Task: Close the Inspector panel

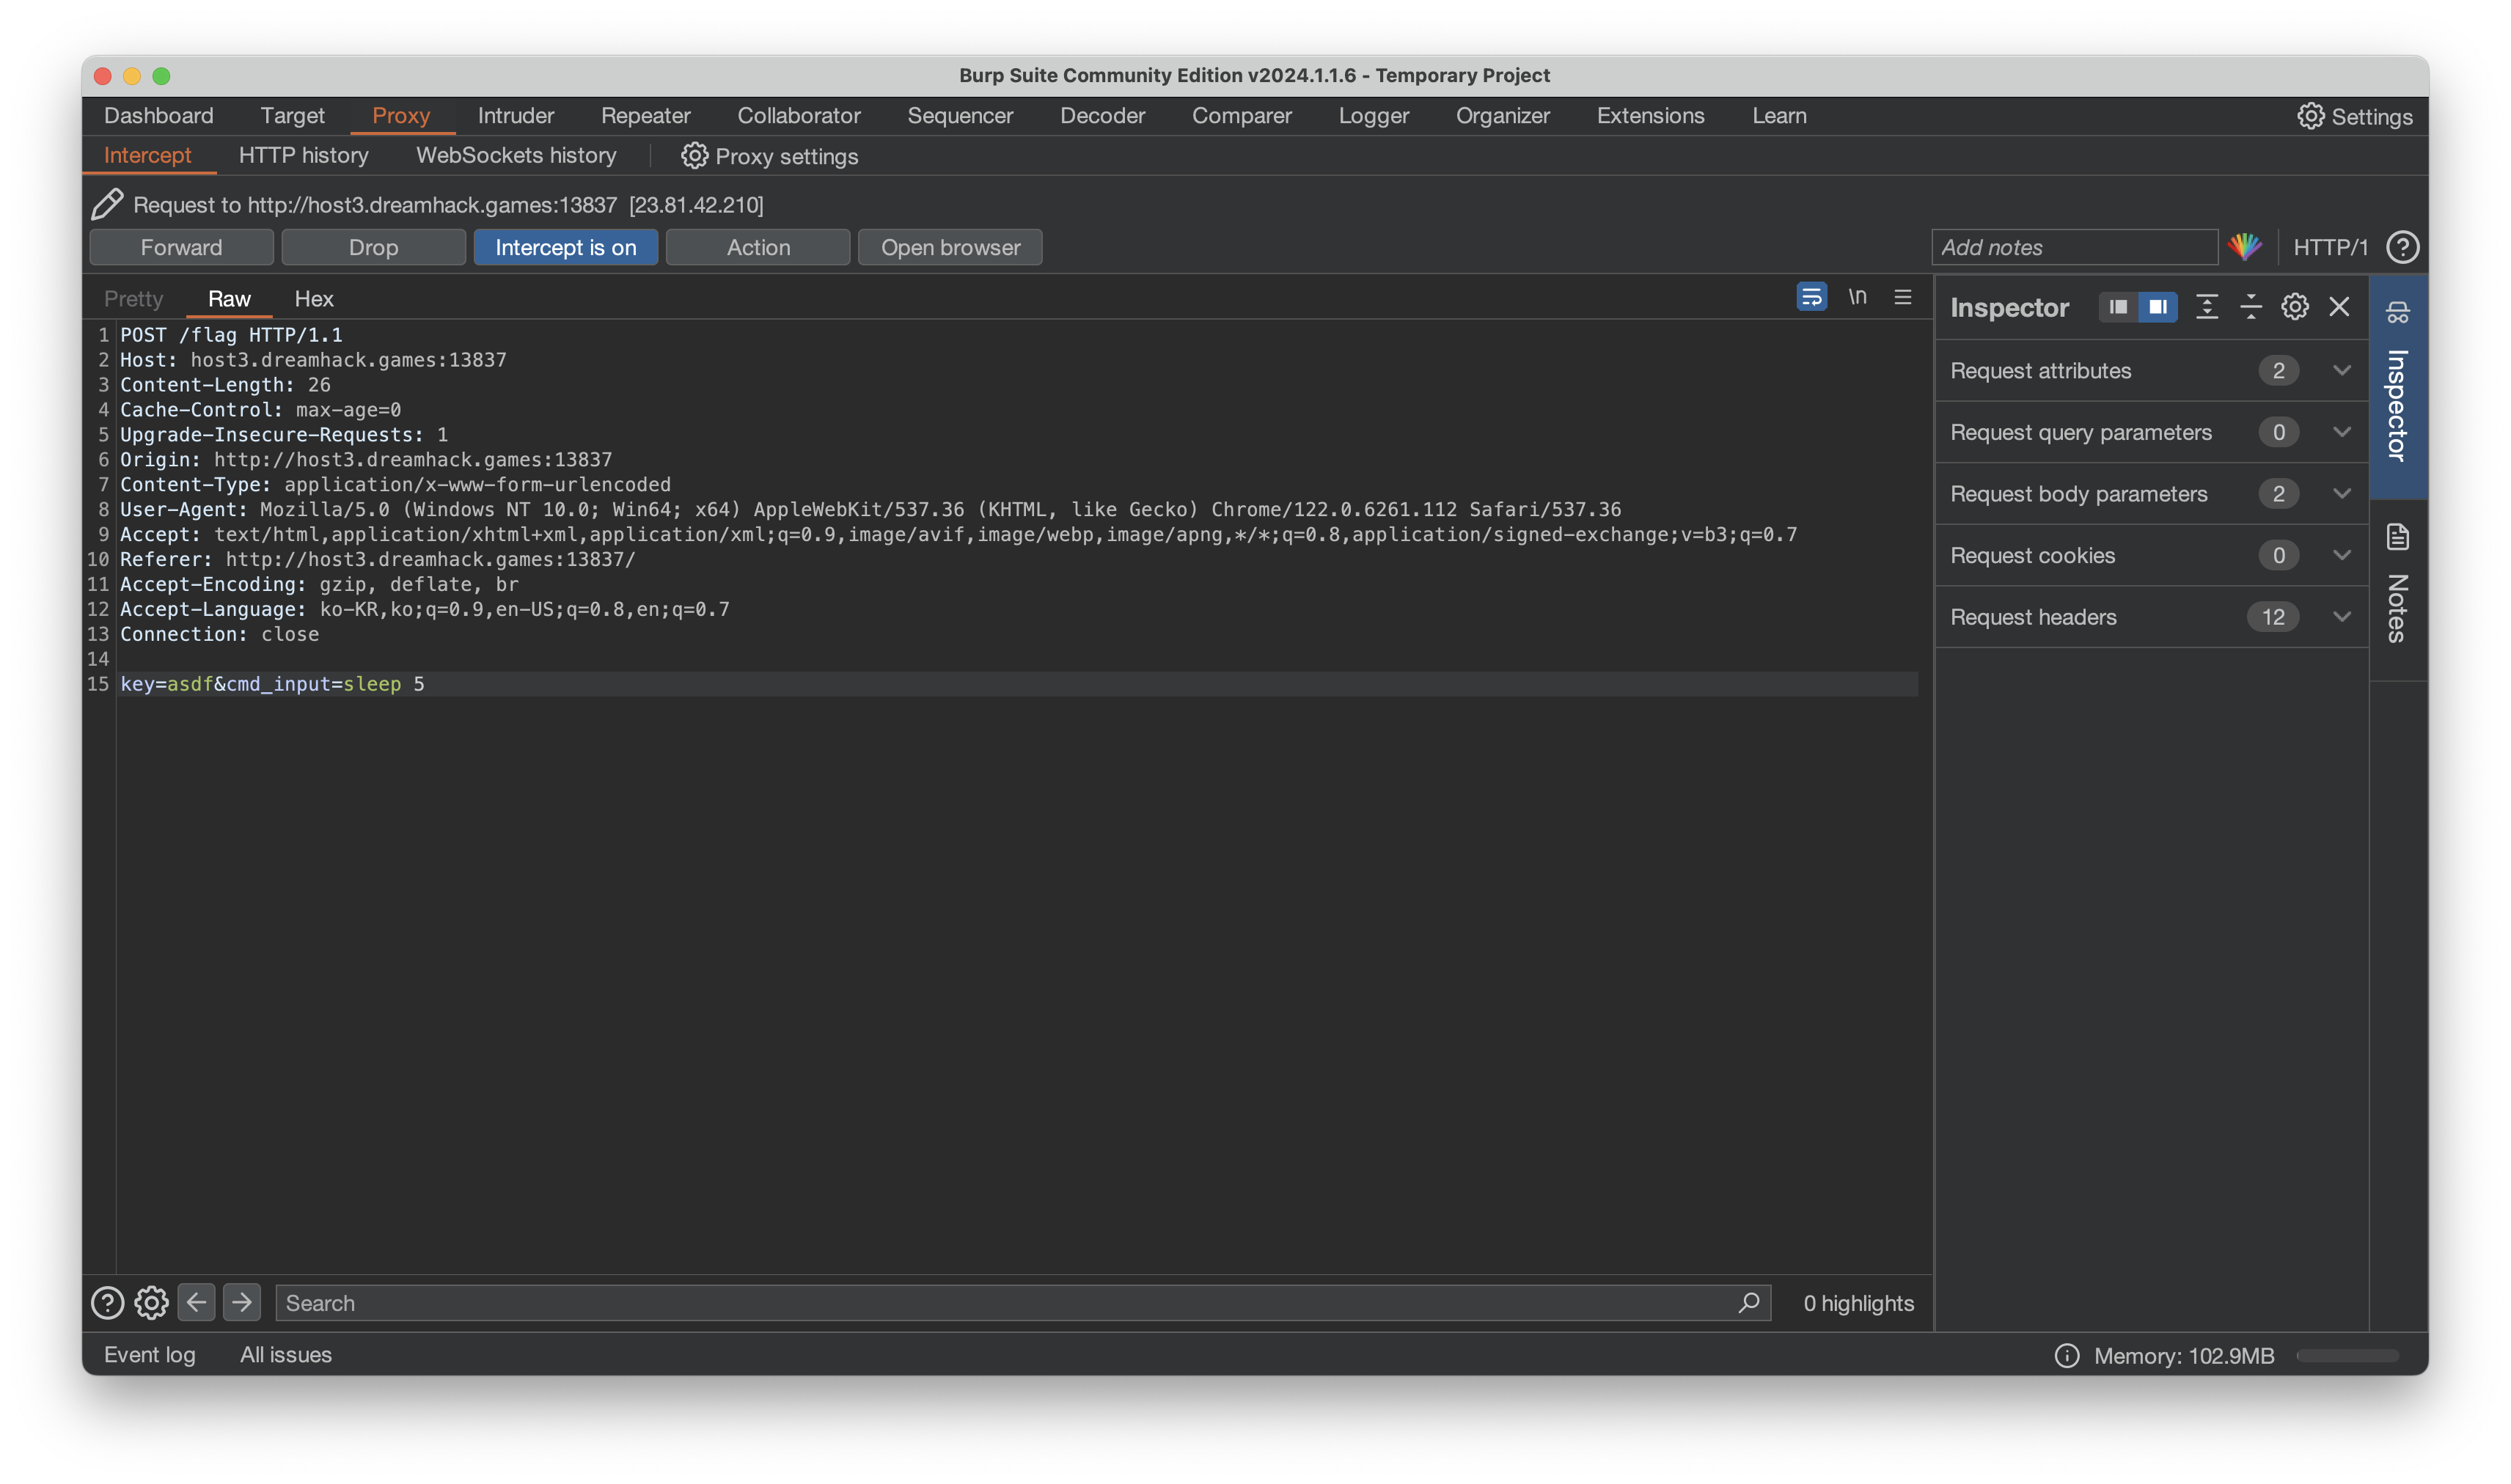Action: click(x=2339, y=307)
